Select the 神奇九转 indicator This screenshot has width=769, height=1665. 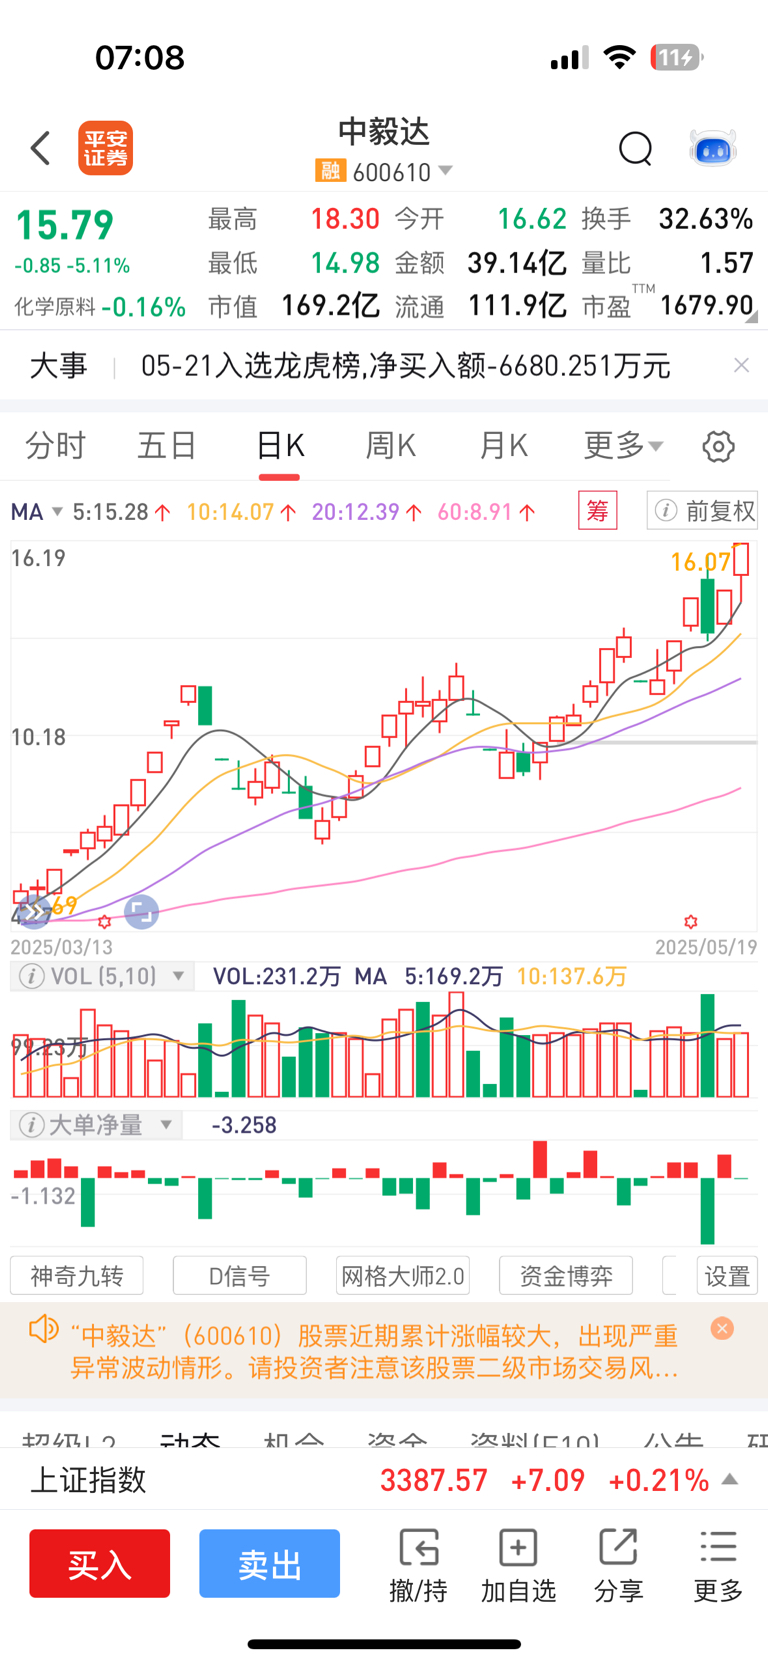tap(77, 1276)
